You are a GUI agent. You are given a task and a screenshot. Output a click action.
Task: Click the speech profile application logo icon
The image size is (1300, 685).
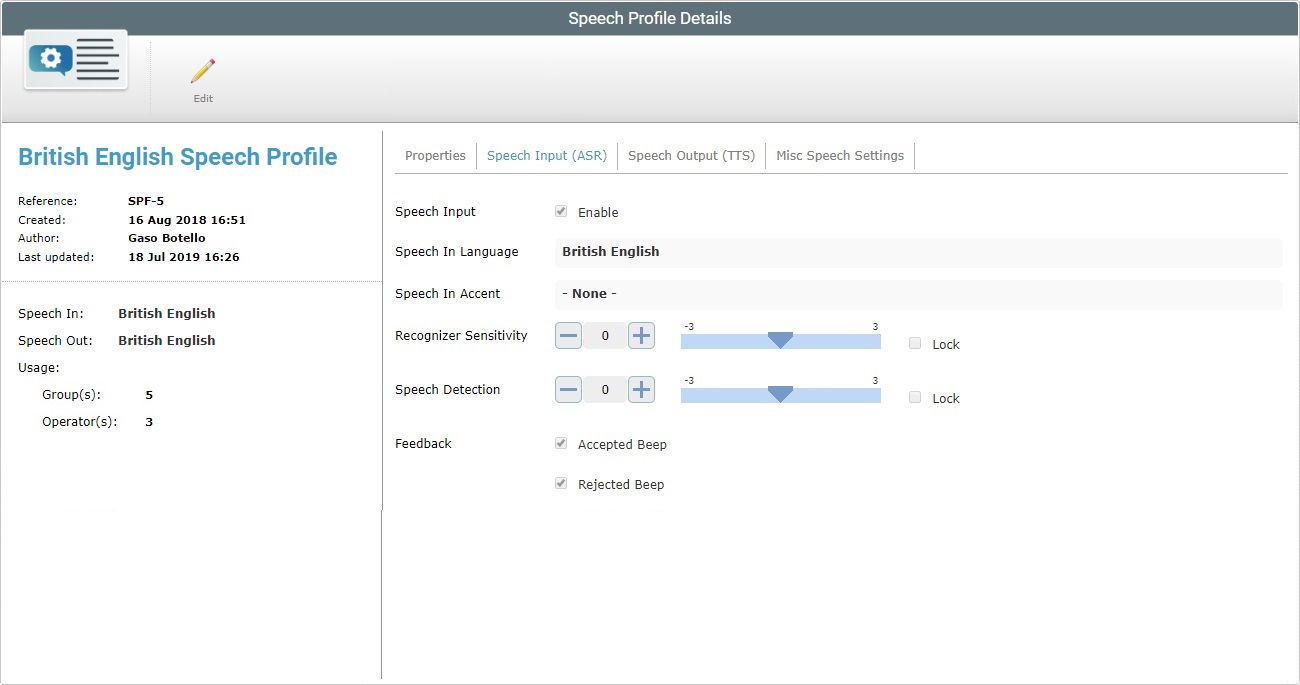coord(74,60)
